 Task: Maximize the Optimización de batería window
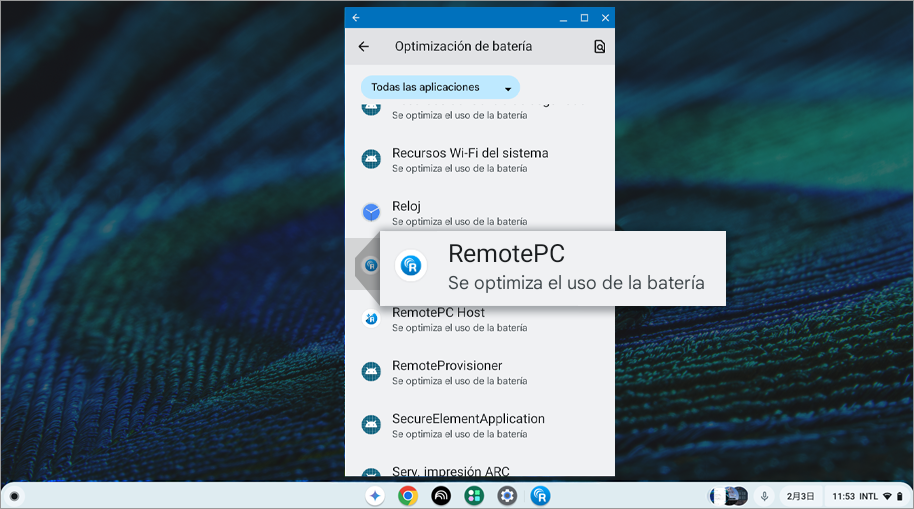(x=584, y=18)
